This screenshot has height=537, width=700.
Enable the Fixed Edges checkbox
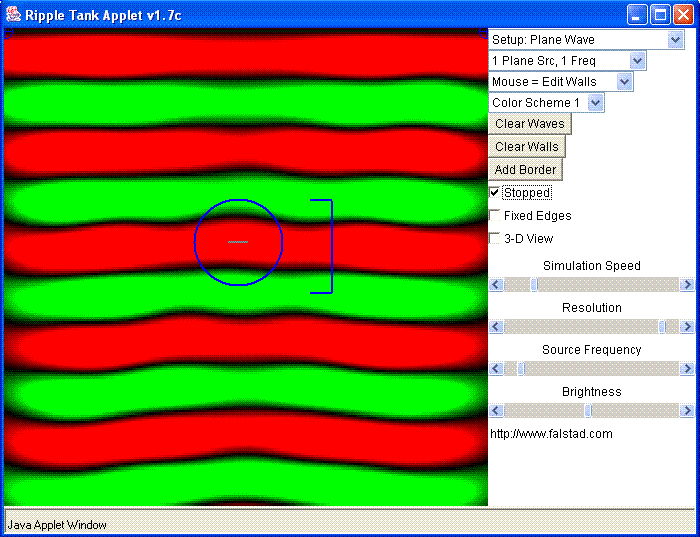[x=495, y=216]
